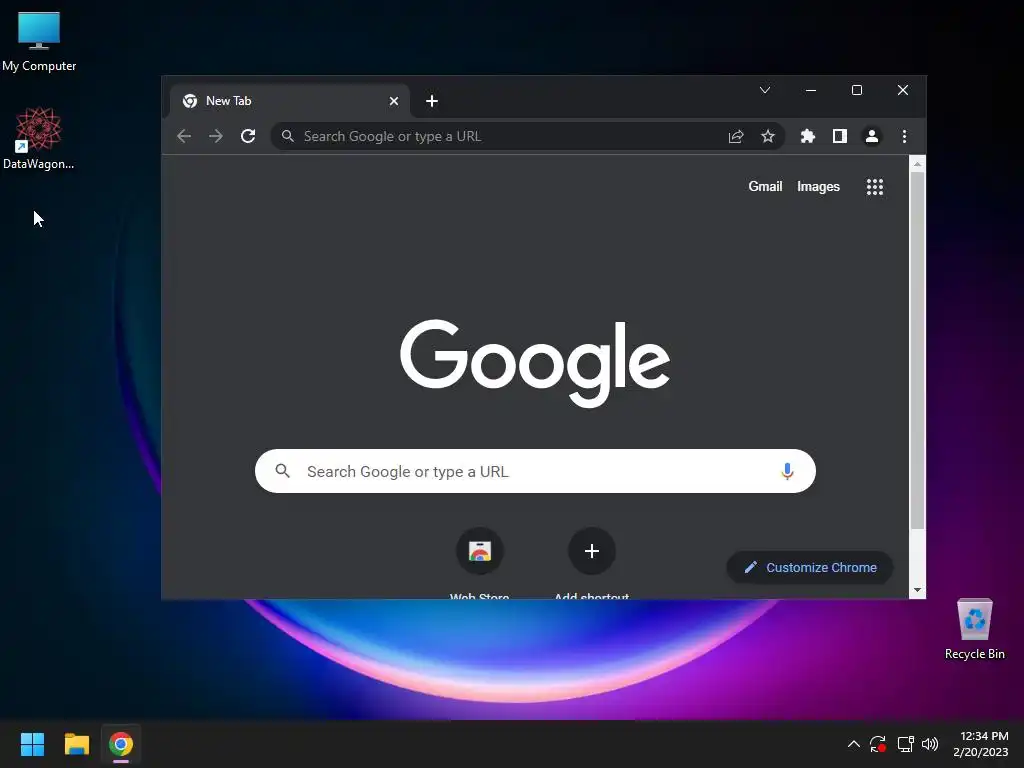This screenshot has height=768, width=1024.
Task: Select the DataWagon desktop shortcut
Action: 39,138
